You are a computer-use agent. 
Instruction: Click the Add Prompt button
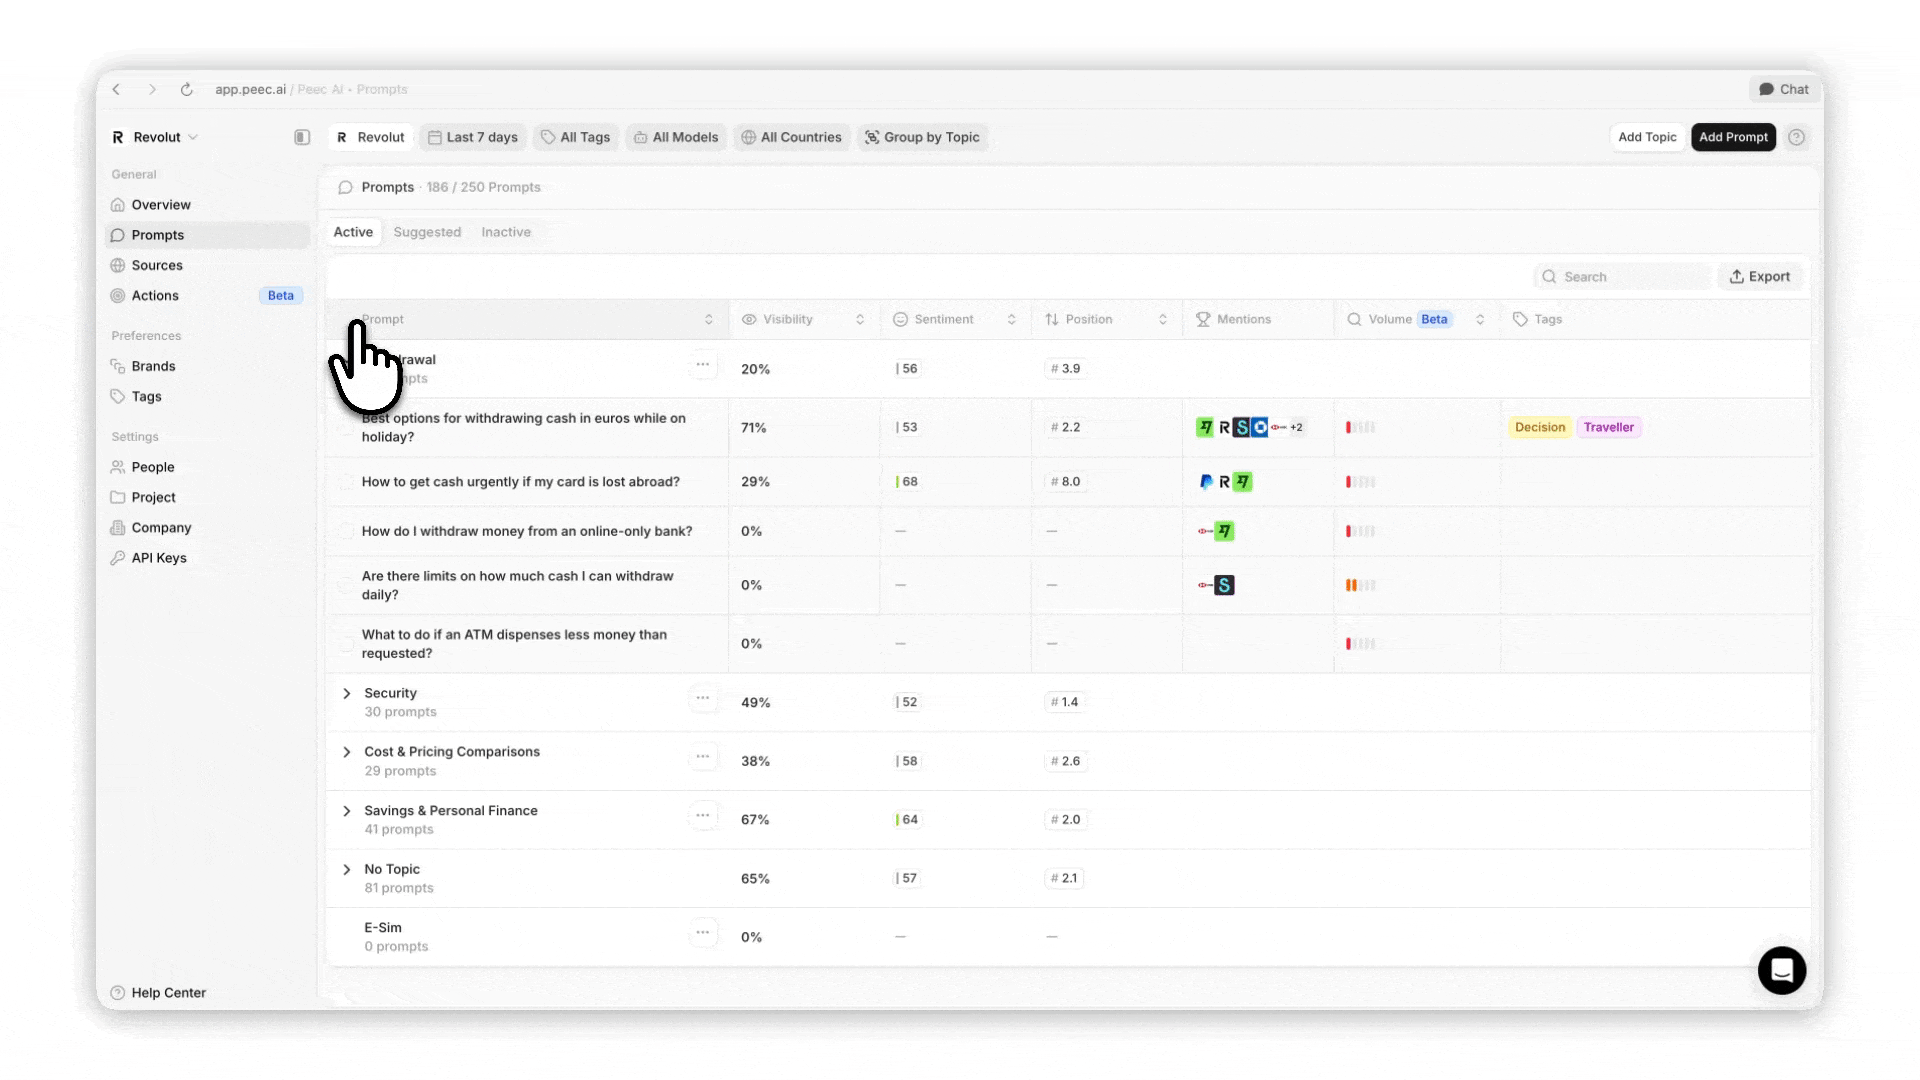coord(1733,137)
